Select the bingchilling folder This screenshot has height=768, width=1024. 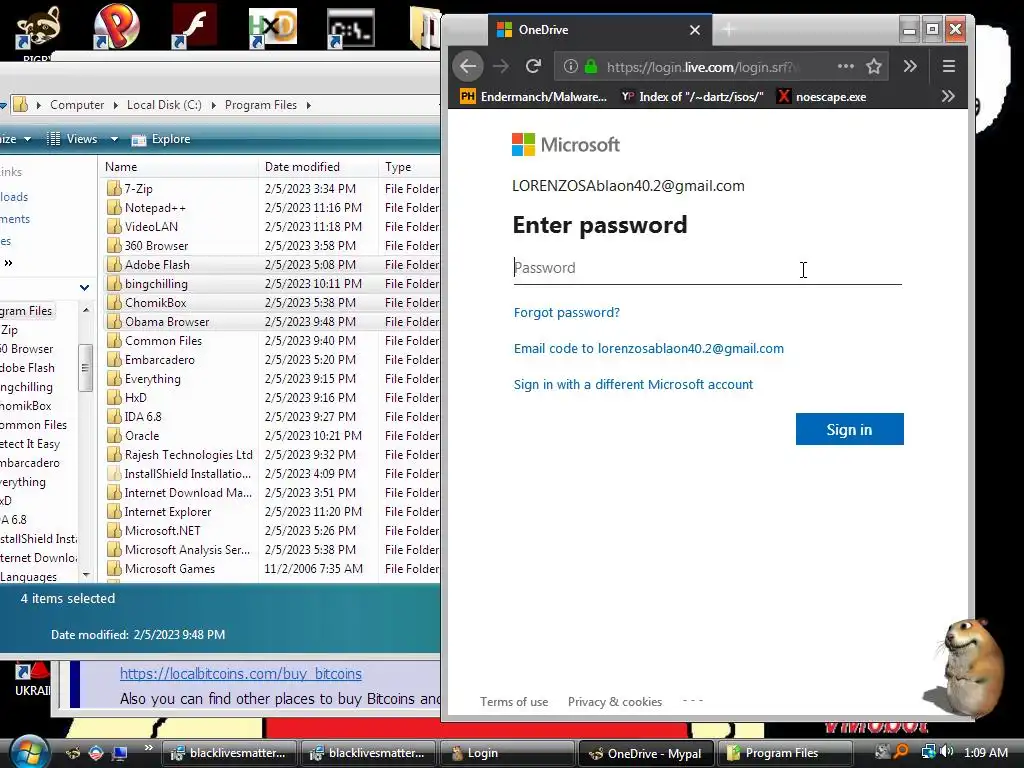pyautogui.click(x=156, y=283)
